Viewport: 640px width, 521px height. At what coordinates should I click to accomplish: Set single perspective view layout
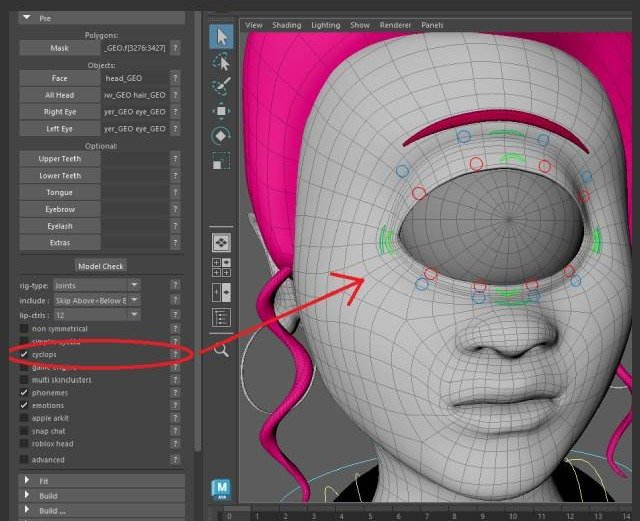(221, 243)
